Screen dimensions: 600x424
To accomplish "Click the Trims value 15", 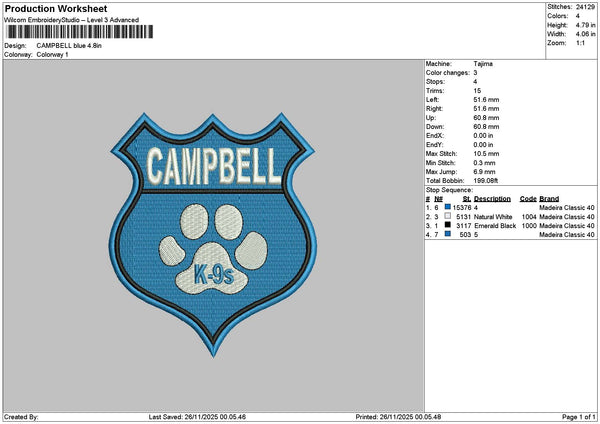I will [x=477, y=91].
